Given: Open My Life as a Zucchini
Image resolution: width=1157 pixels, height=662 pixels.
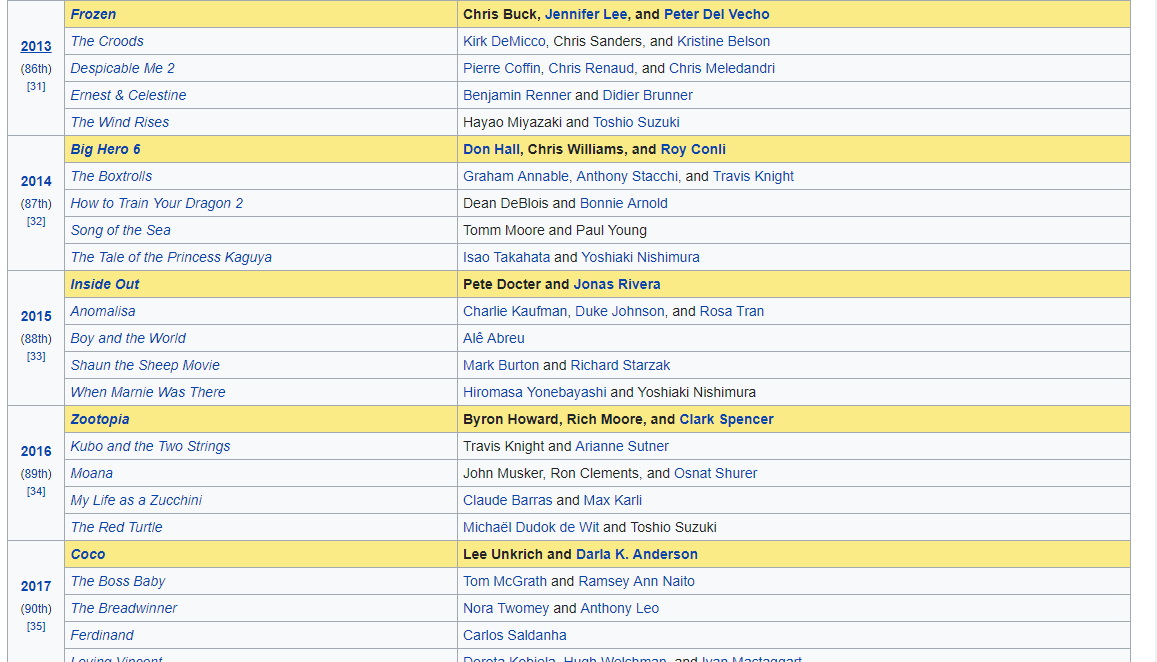Looking at the screenshot, I should click(x=136, y=500).
